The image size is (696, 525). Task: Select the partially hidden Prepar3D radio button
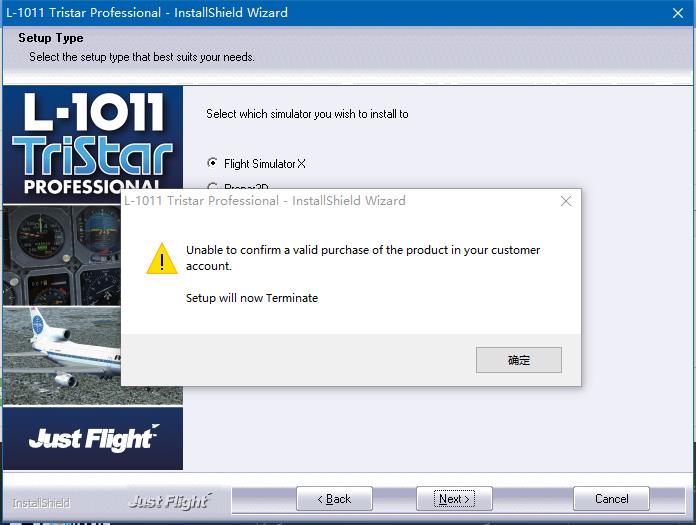pyautogui.click(x=212, y=186)
